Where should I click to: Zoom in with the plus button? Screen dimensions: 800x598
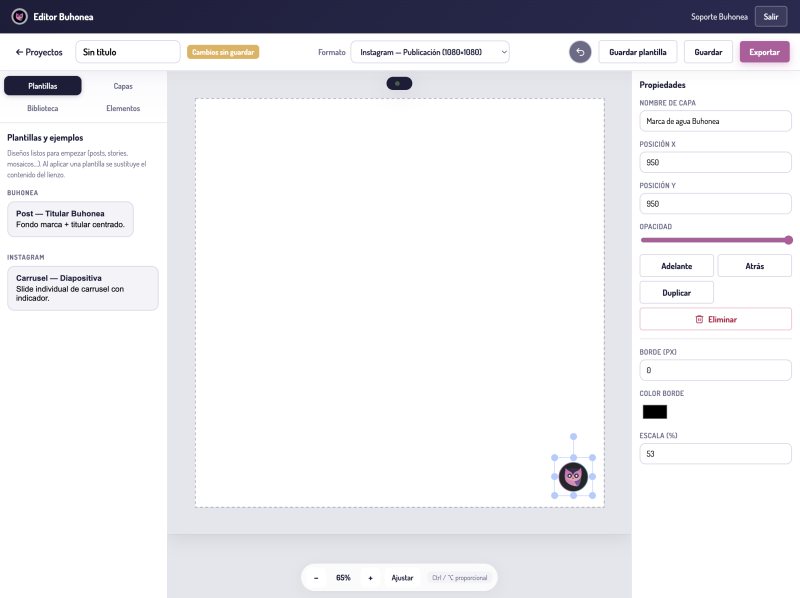pyautogui.click(x=370, y=578)
